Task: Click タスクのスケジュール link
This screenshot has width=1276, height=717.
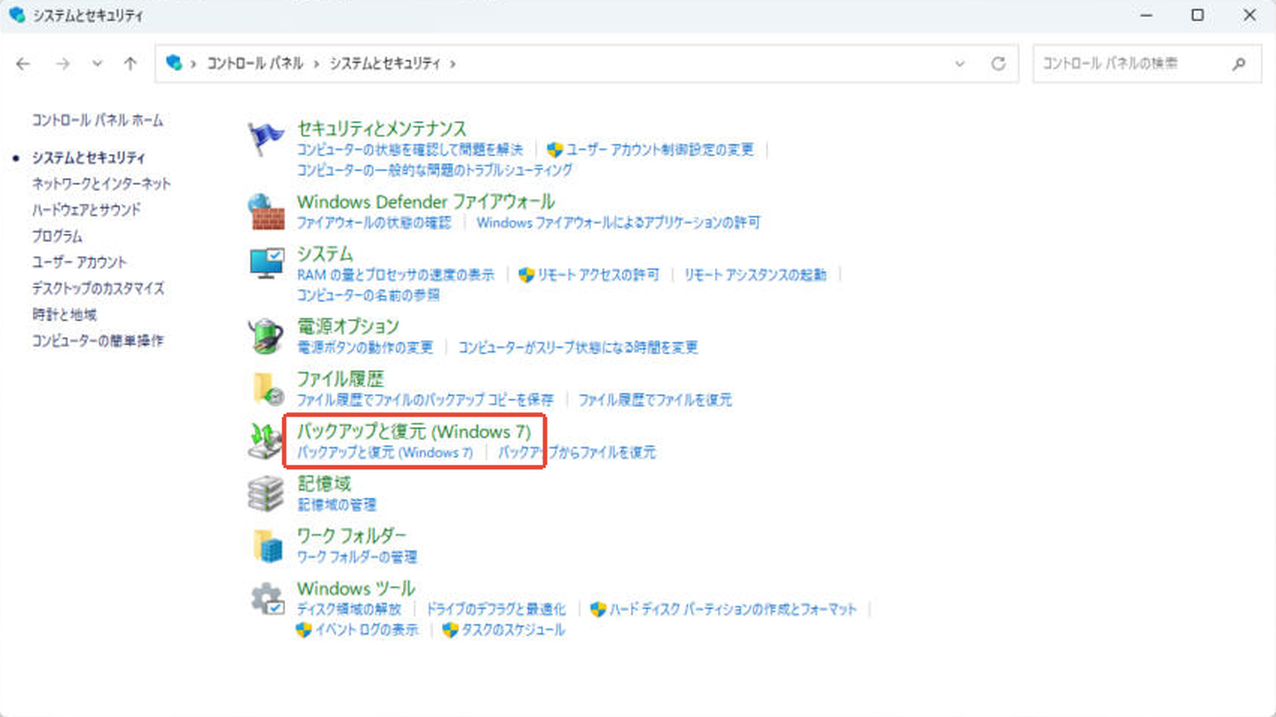Action: 513,630
